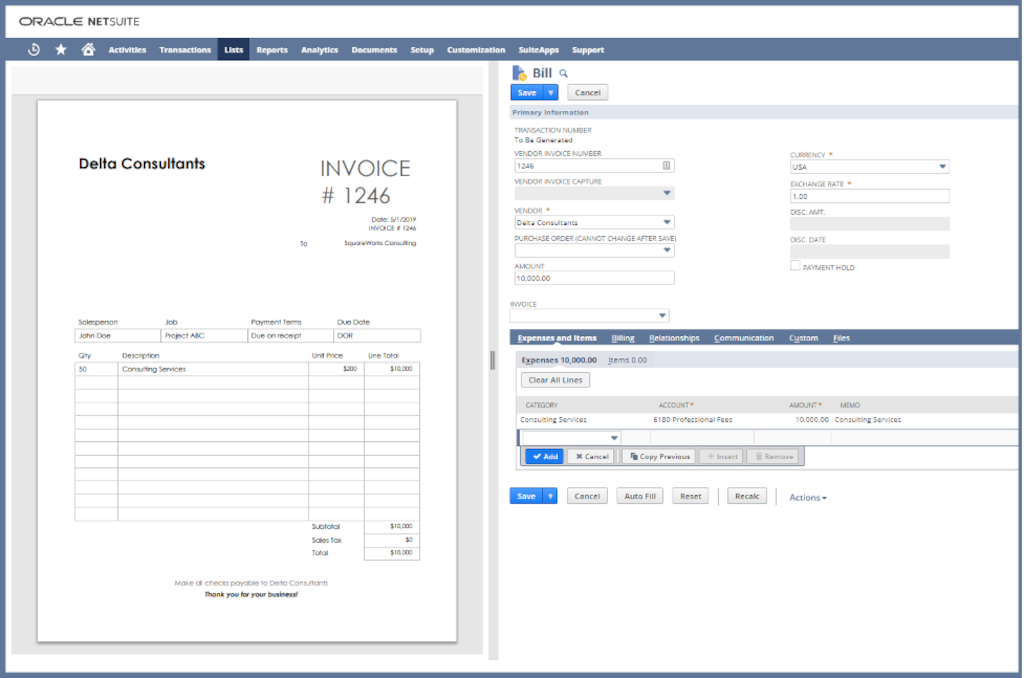
Task: Click the Recalc button
Action: [747, 496]
